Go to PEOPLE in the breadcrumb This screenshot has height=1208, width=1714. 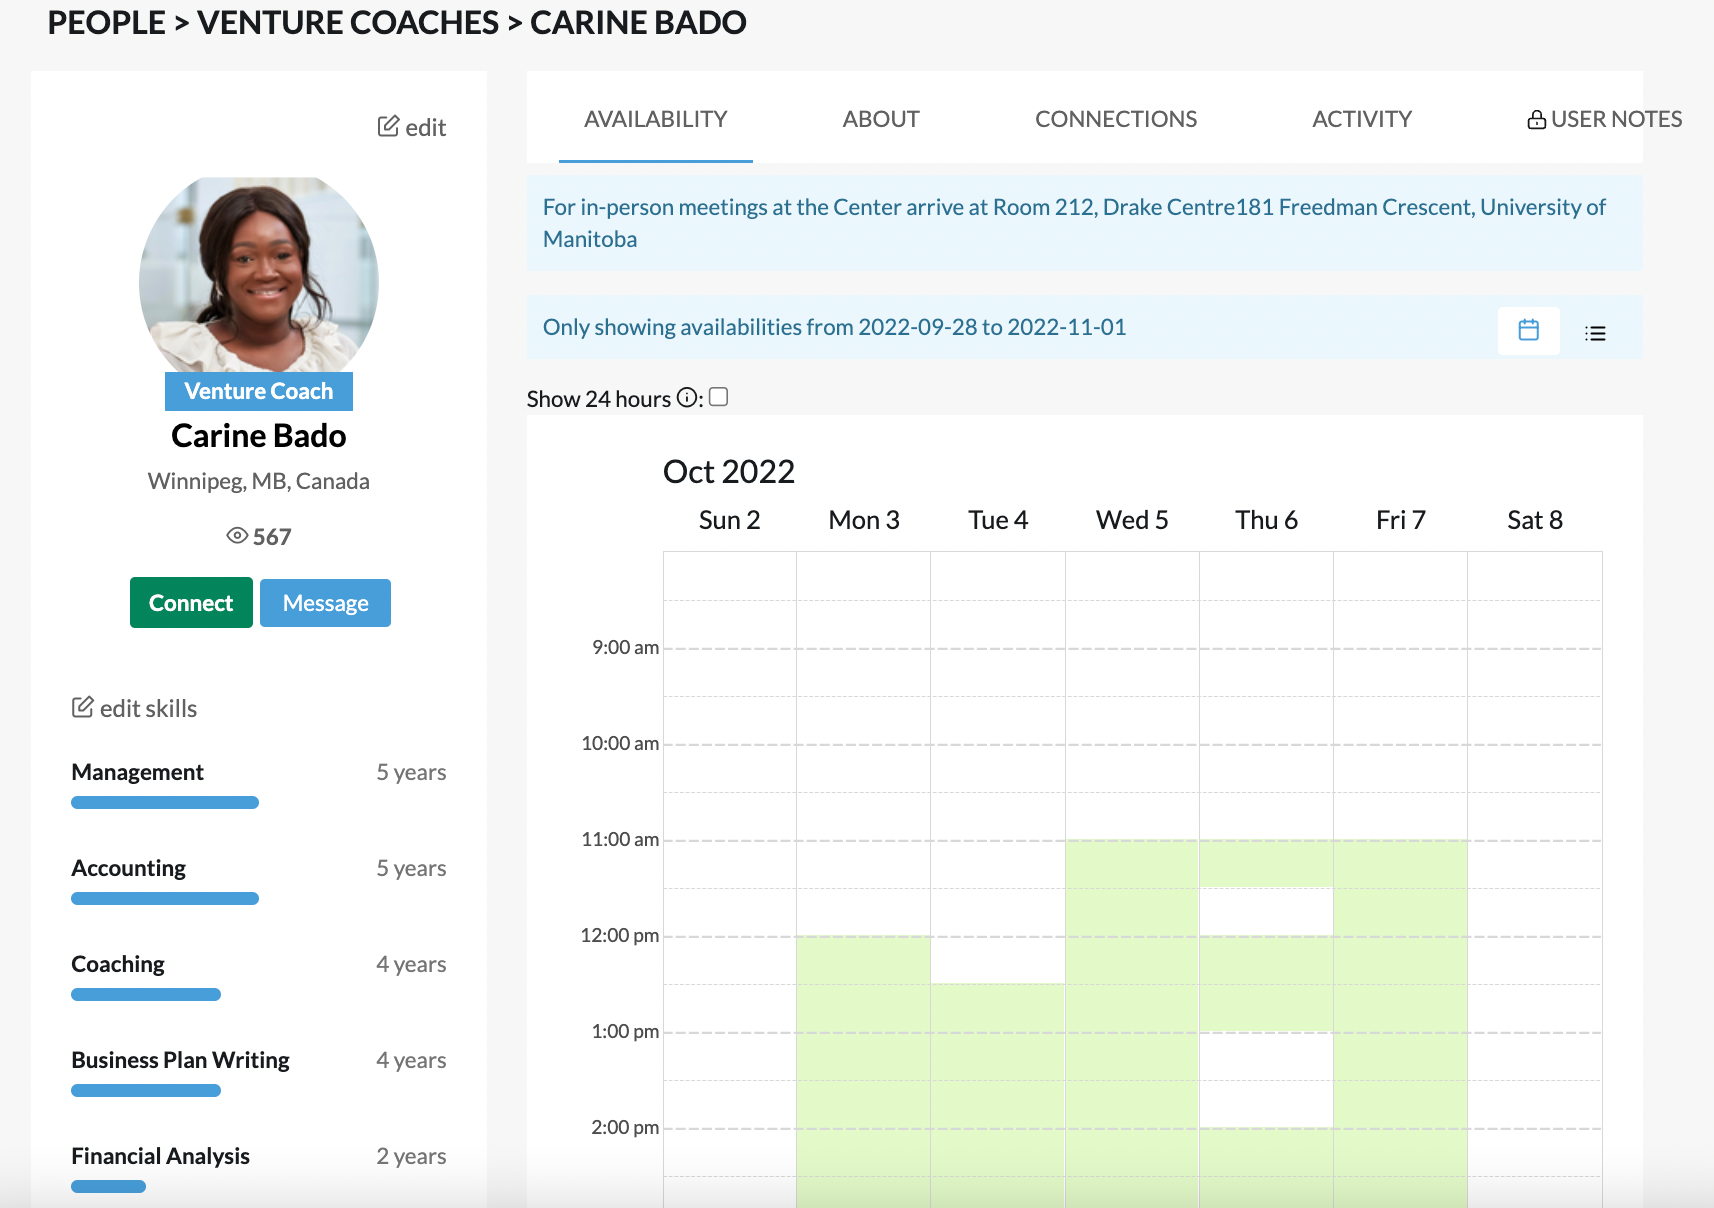click(106, 22)
